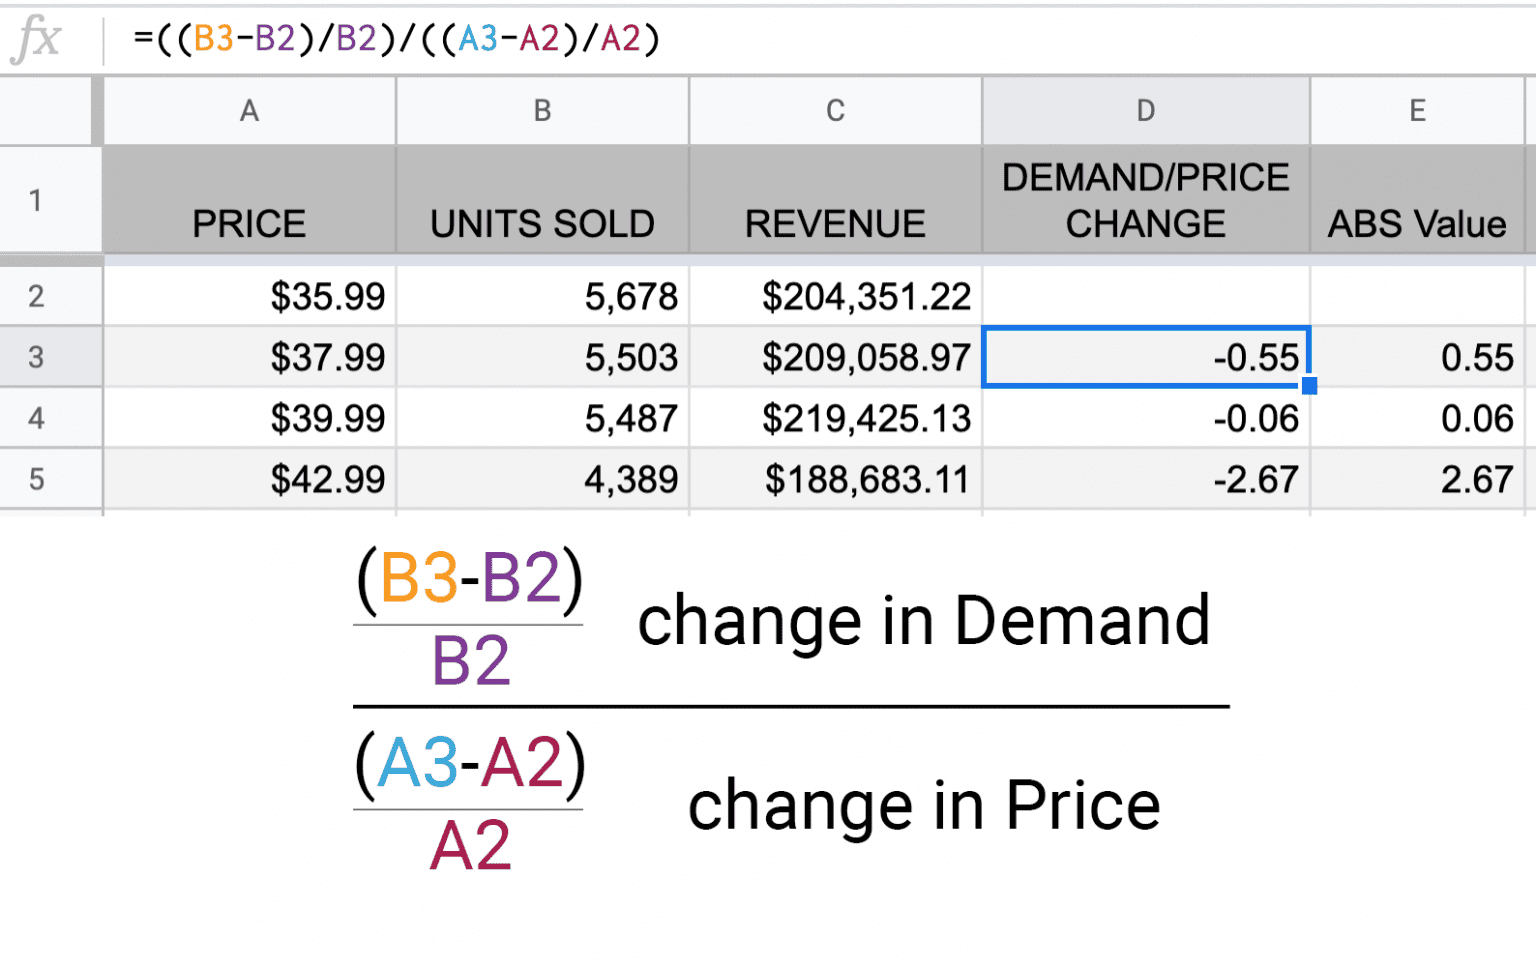Select column A header
This screenshot has width=1536, height=967.
click(x=249, y=111)
